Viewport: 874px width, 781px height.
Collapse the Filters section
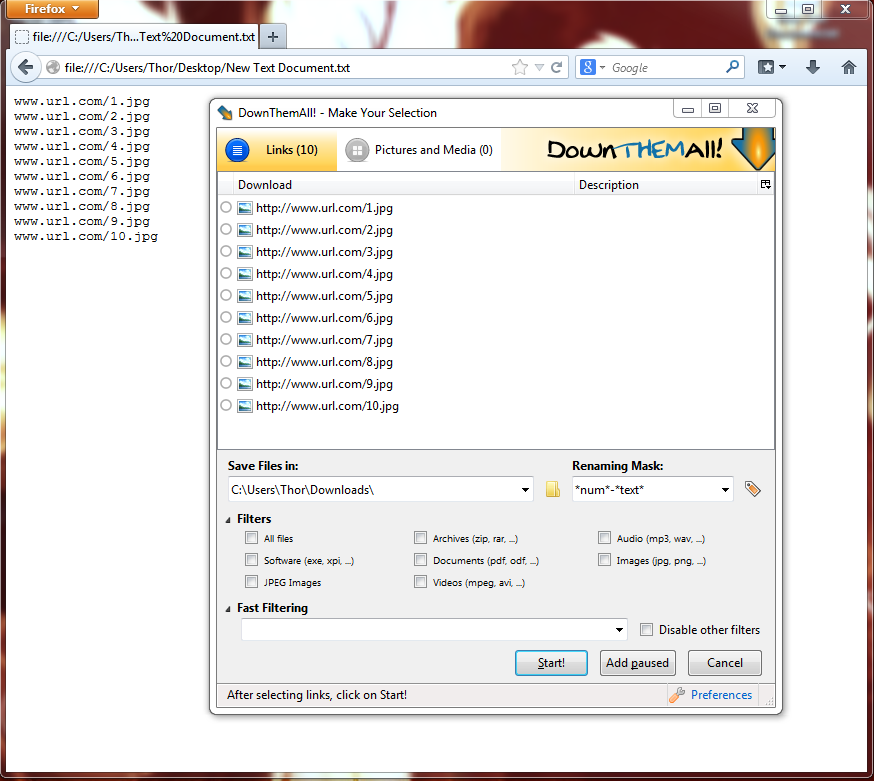click(x=228, y=520)
